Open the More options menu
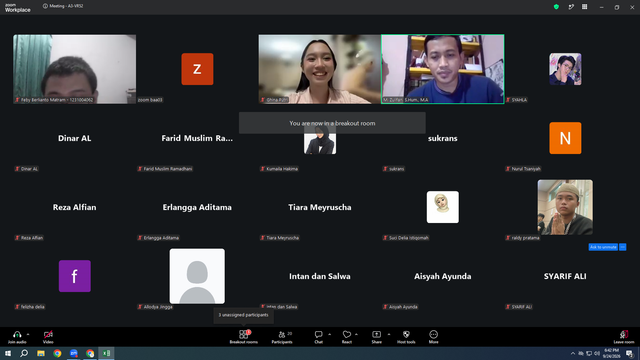 coord(433,337)
